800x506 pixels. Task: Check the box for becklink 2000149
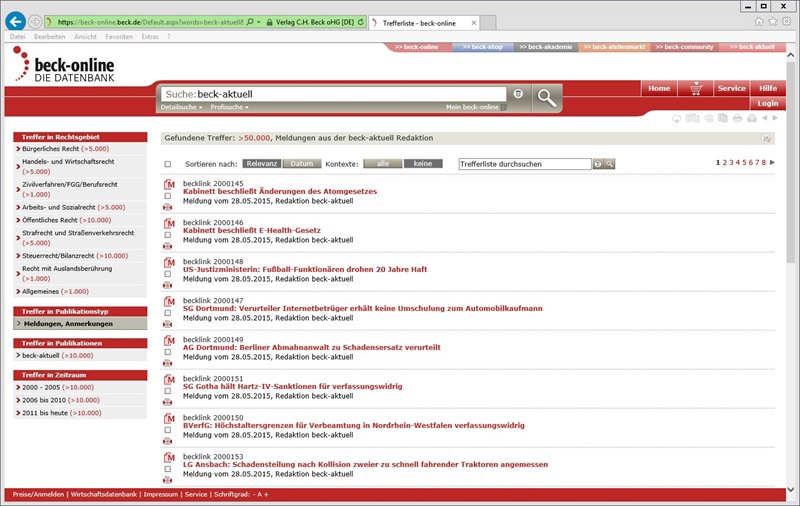click(168, 352)
